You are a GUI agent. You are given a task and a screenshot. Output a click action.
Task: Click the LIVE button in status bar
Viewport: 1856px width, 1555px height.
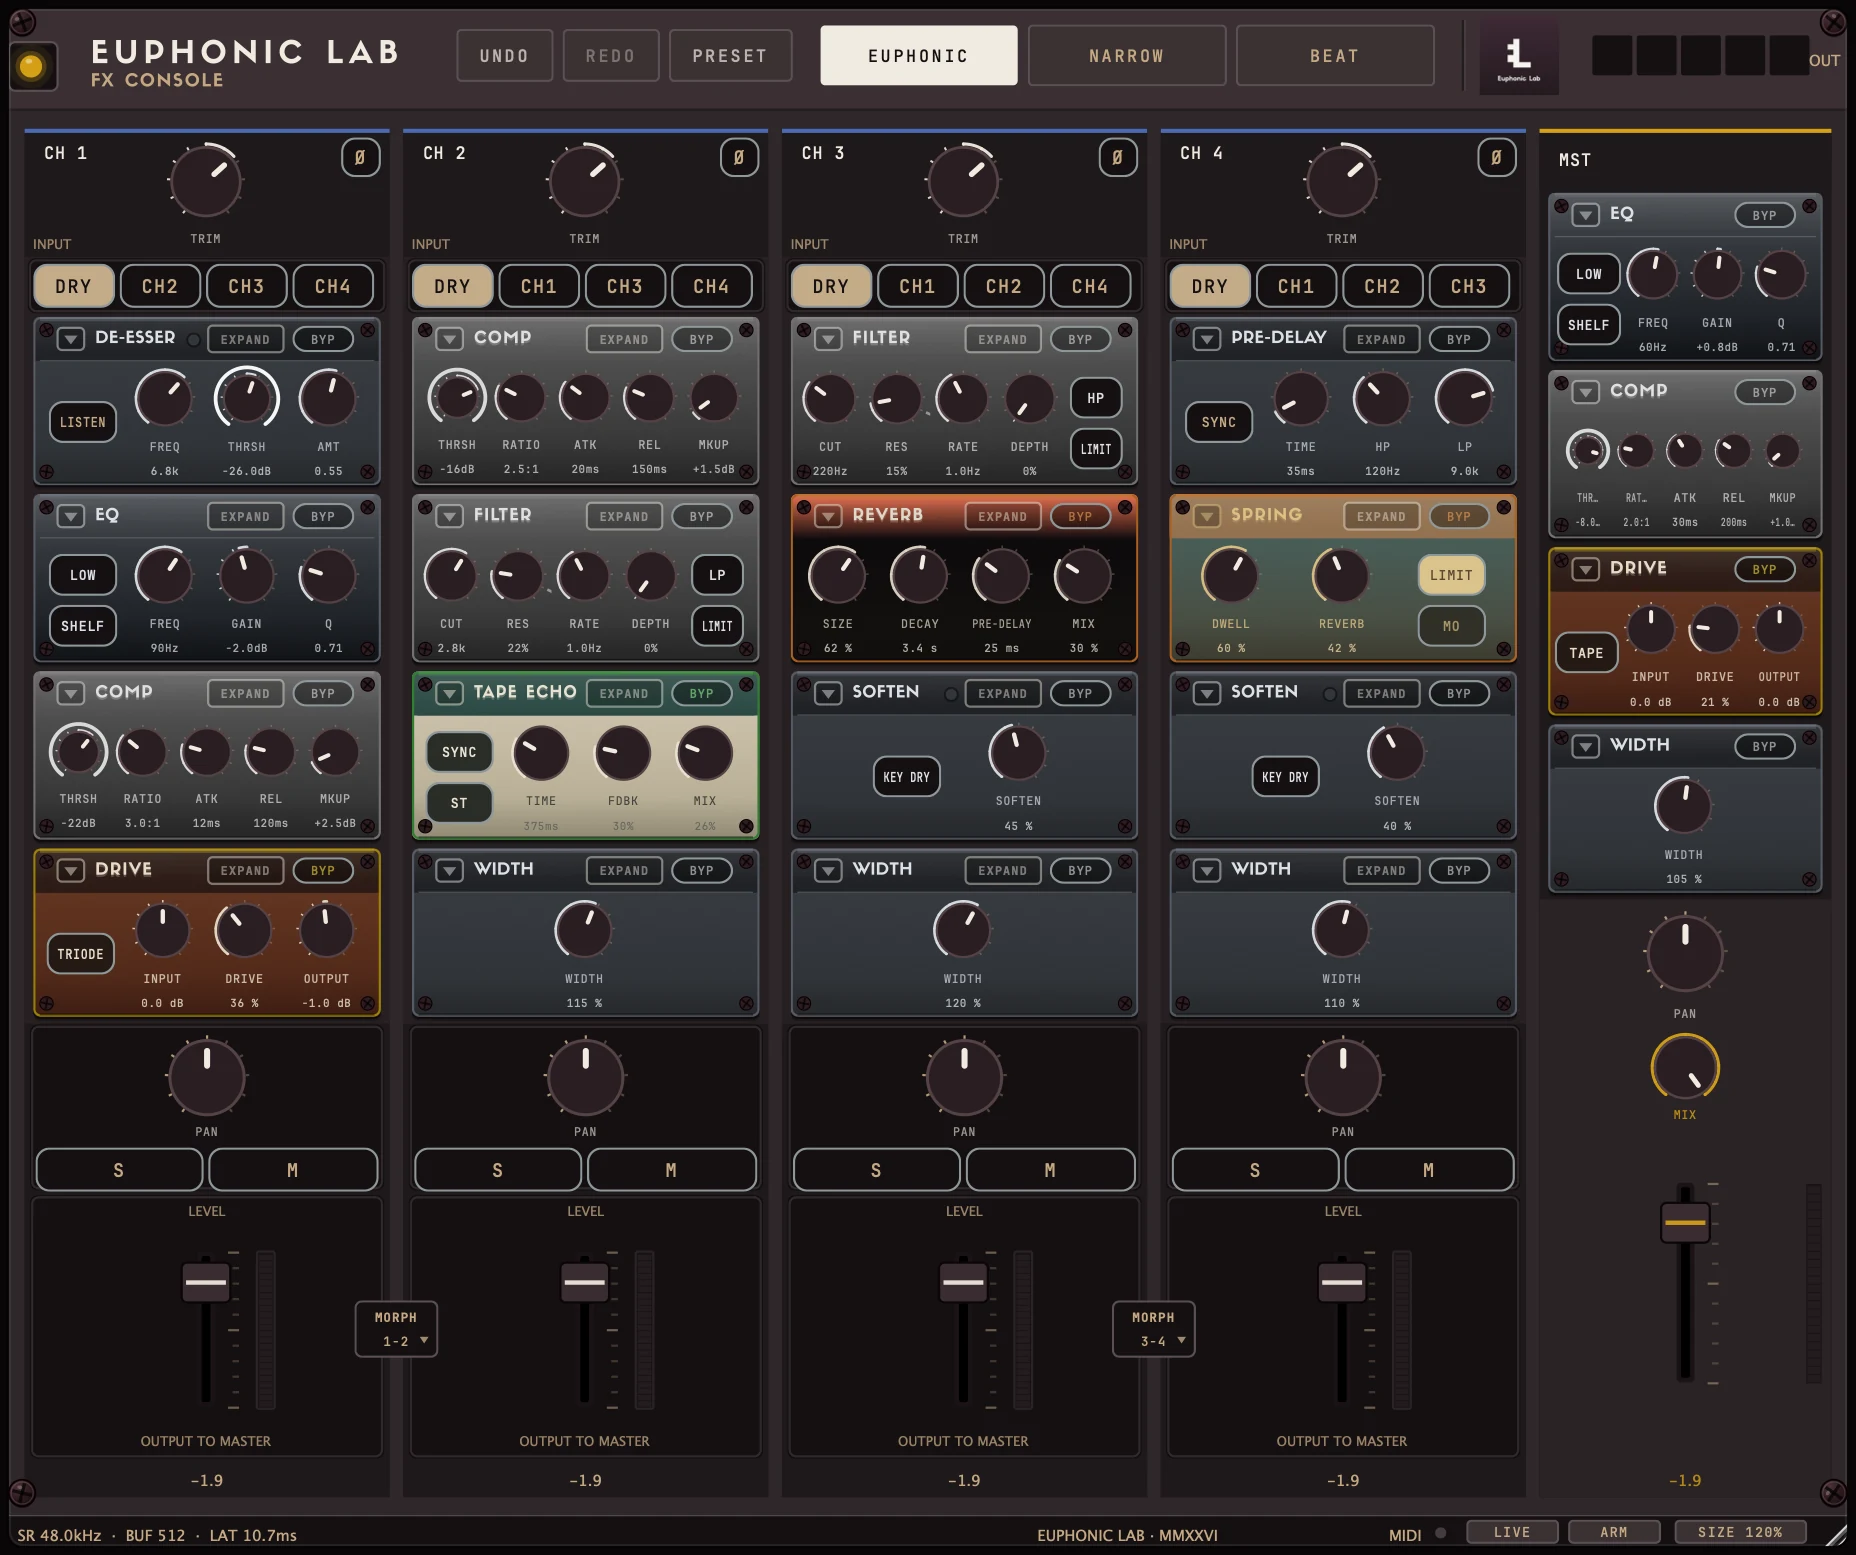(1512, 1532)
